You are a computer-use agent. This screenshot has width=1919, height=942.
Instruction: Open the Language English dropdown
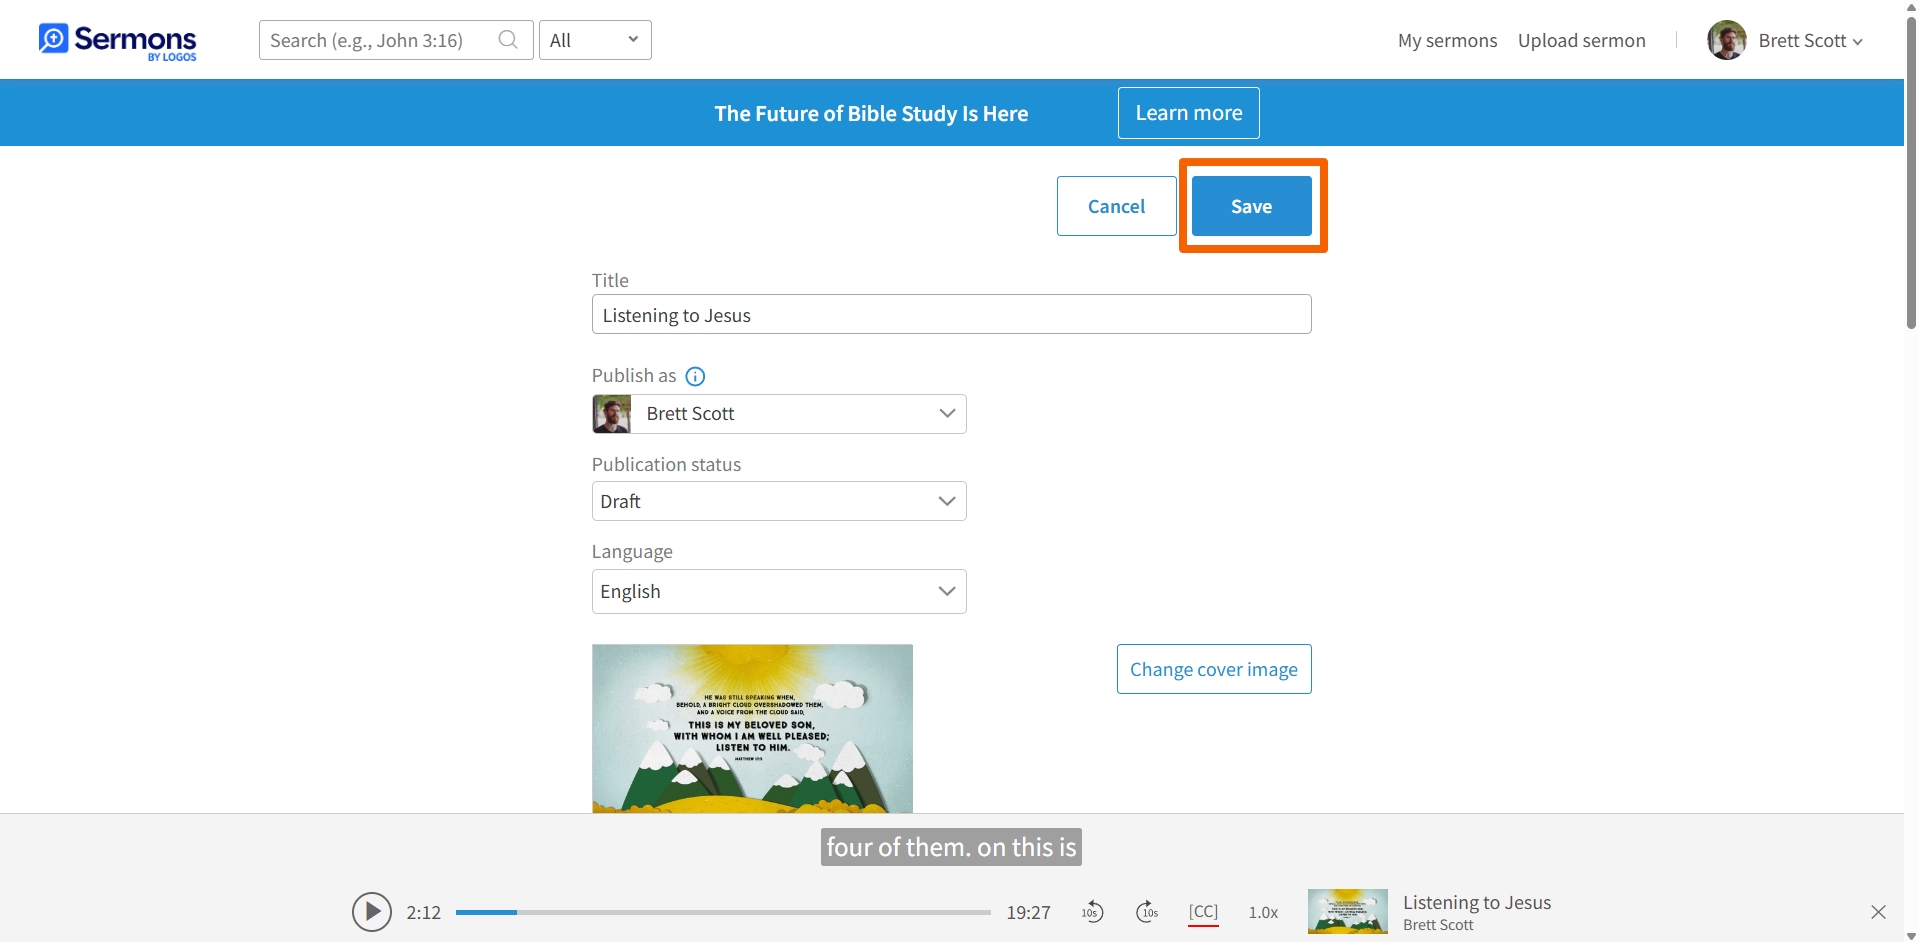pos(779,591)
